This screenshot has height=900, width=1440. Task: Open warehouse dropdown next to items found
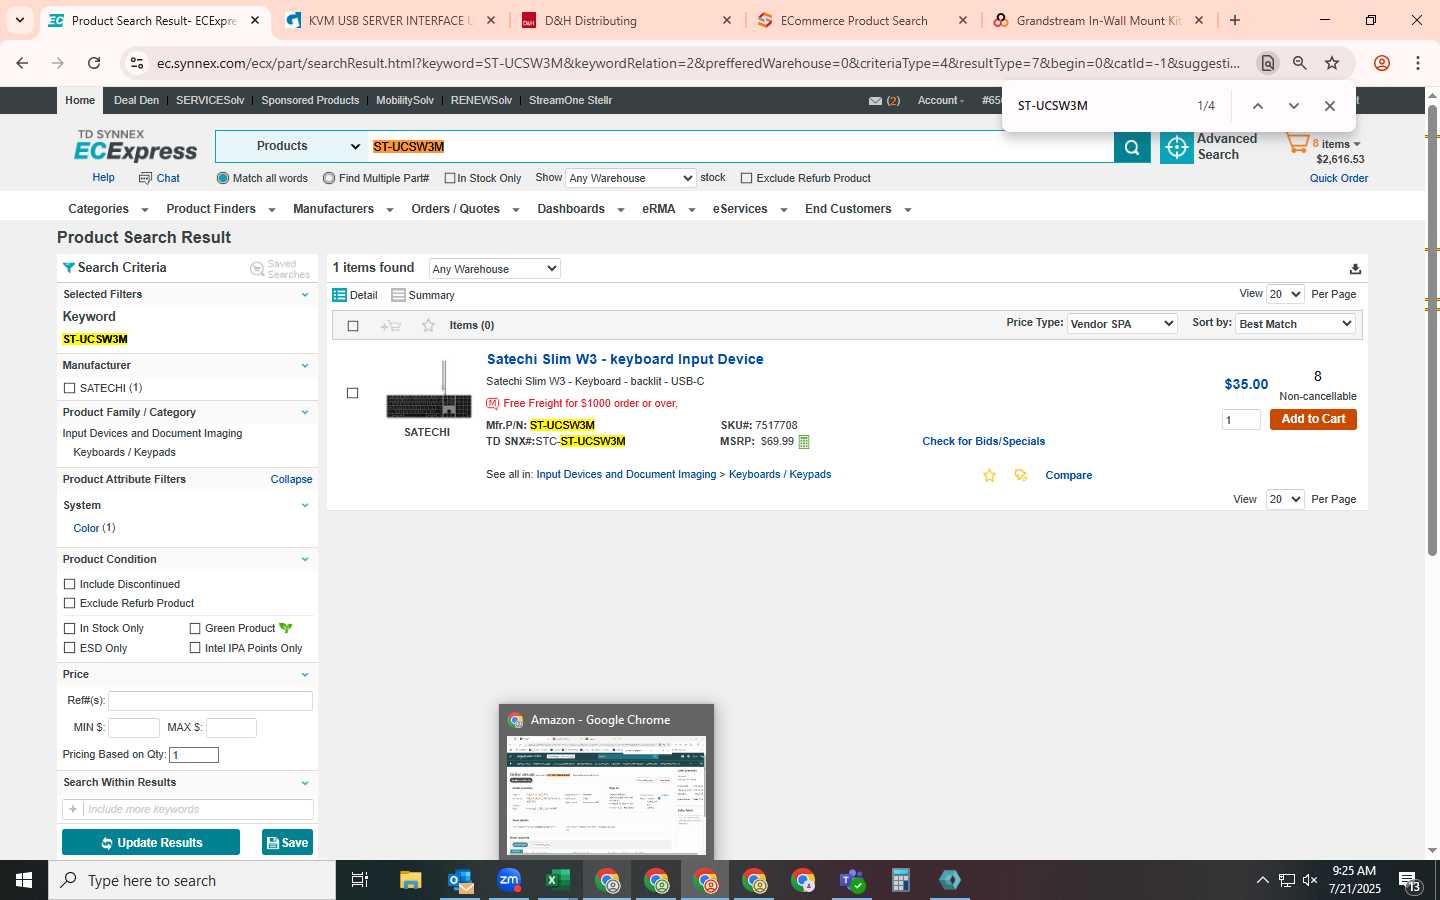pyautogui.click(x=494, y=269)
